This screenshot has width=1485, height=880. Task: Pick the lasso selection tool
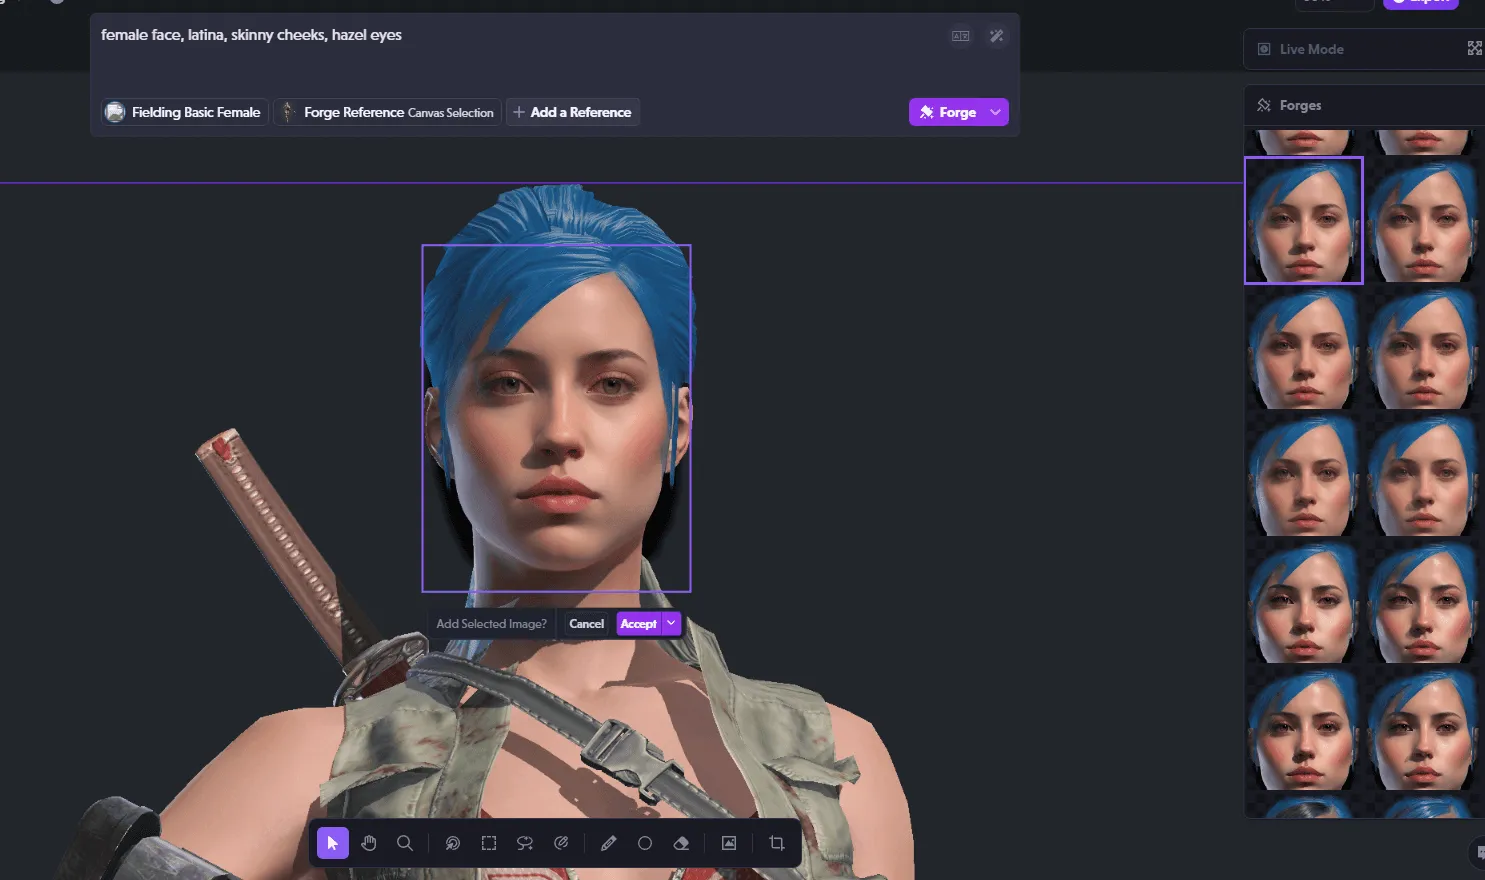525,843
